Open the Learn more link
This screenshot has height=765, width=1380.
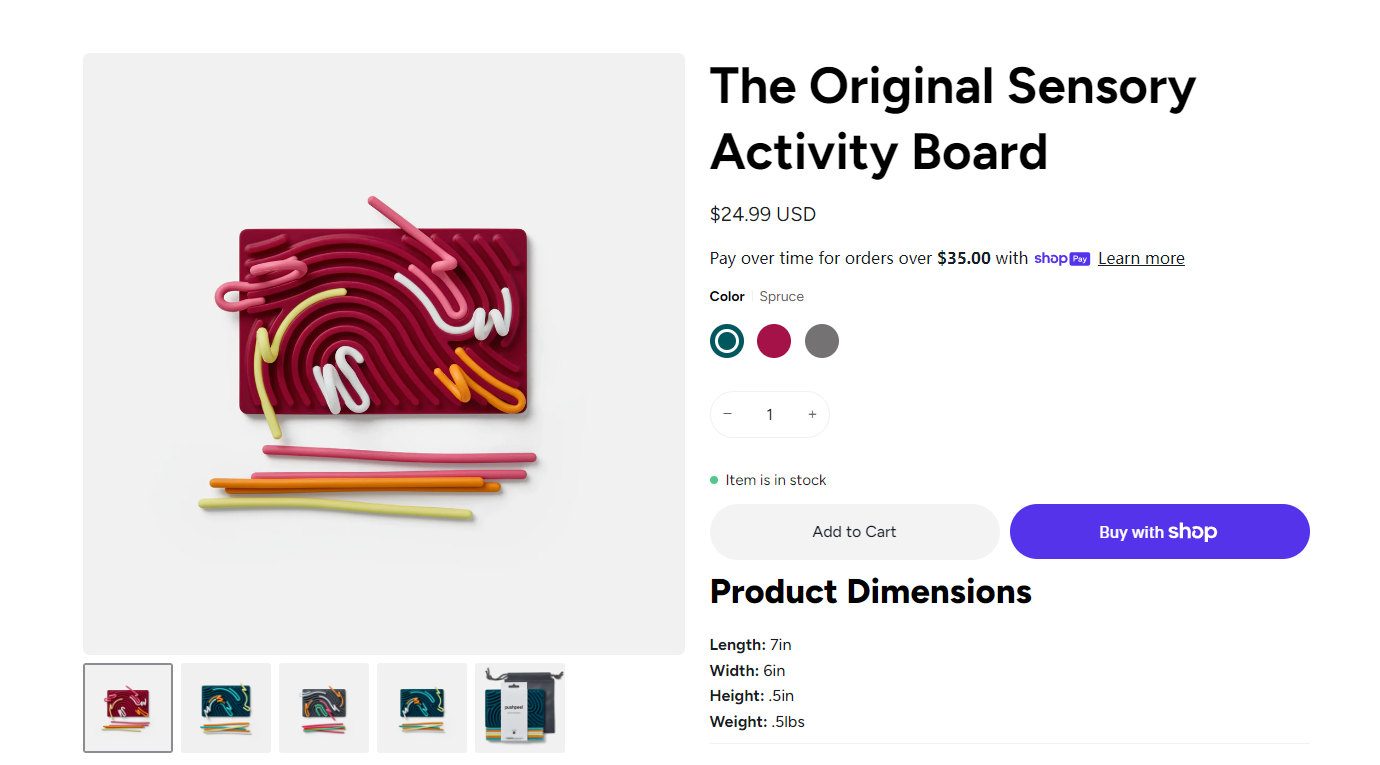point(1141,258)
